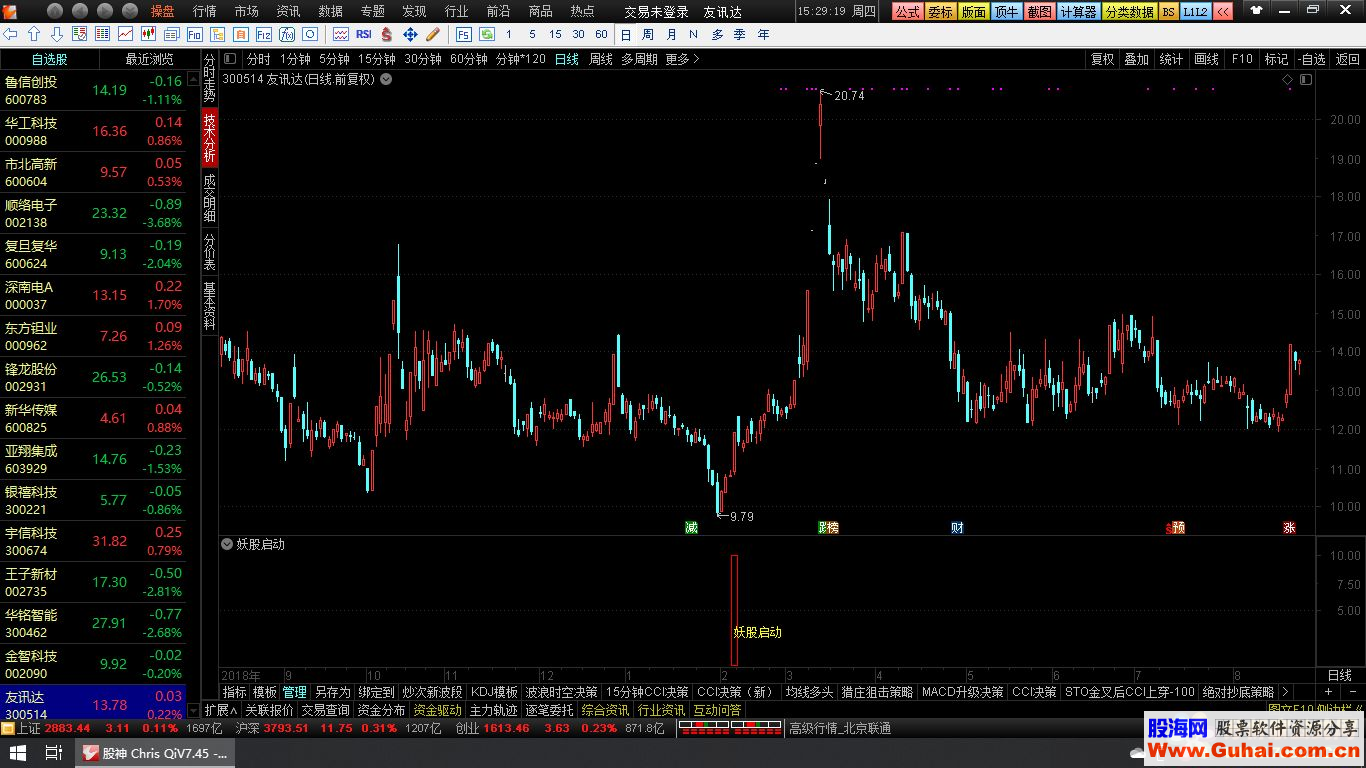The width and height of the screenshot is (1366, 768).
Task: Click the << collapse button
Action: pos(1222,12)
